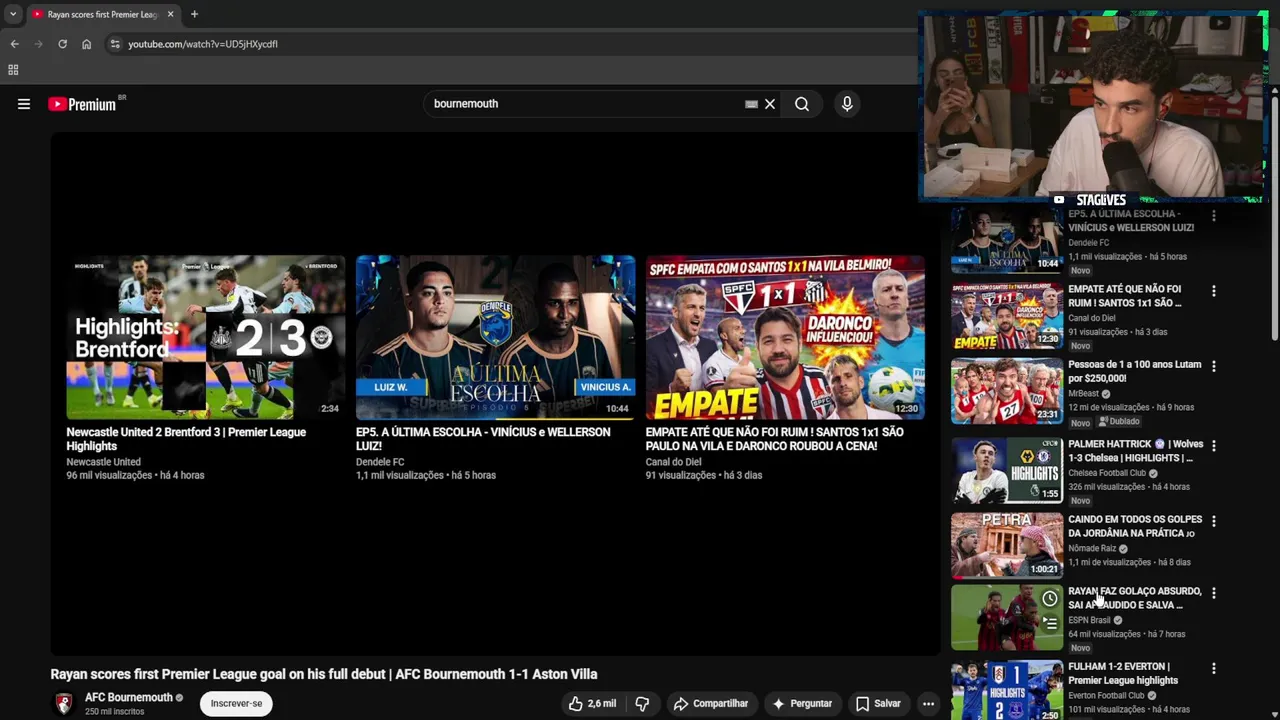Open AFC Bournemouth channel name link

tap(129, 697)
